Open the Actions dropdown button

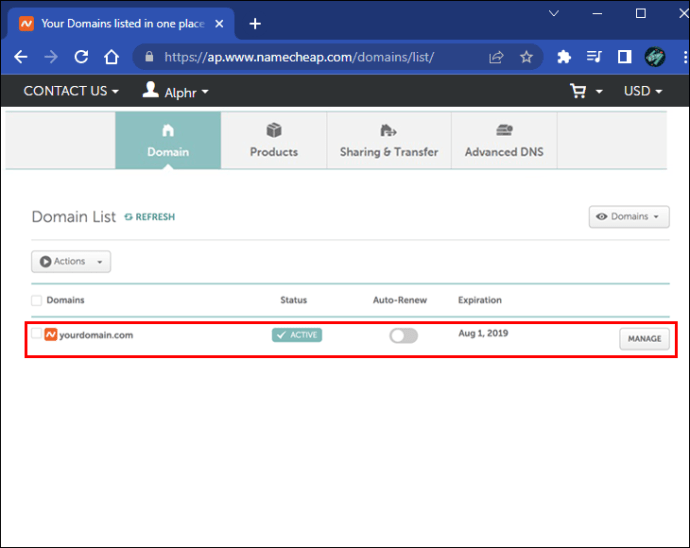(x=71, y=261)
